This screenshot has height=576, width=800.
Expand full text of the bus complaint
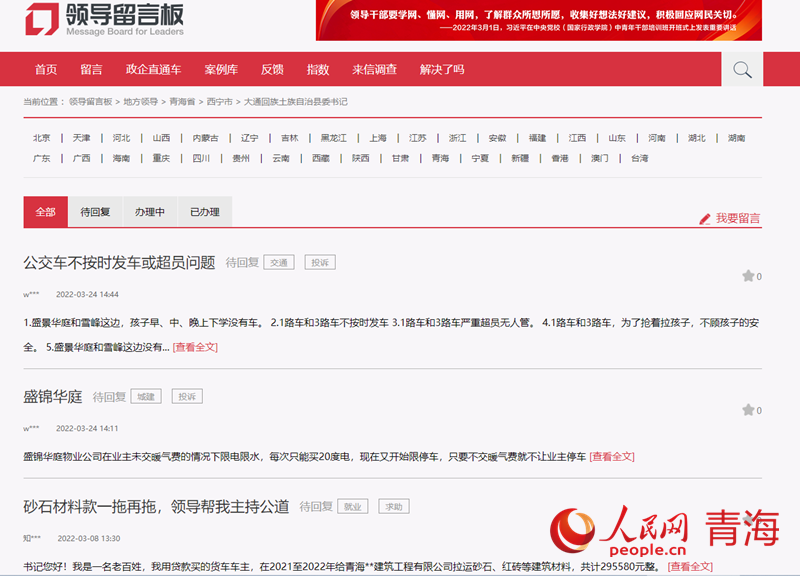(195, 347)
